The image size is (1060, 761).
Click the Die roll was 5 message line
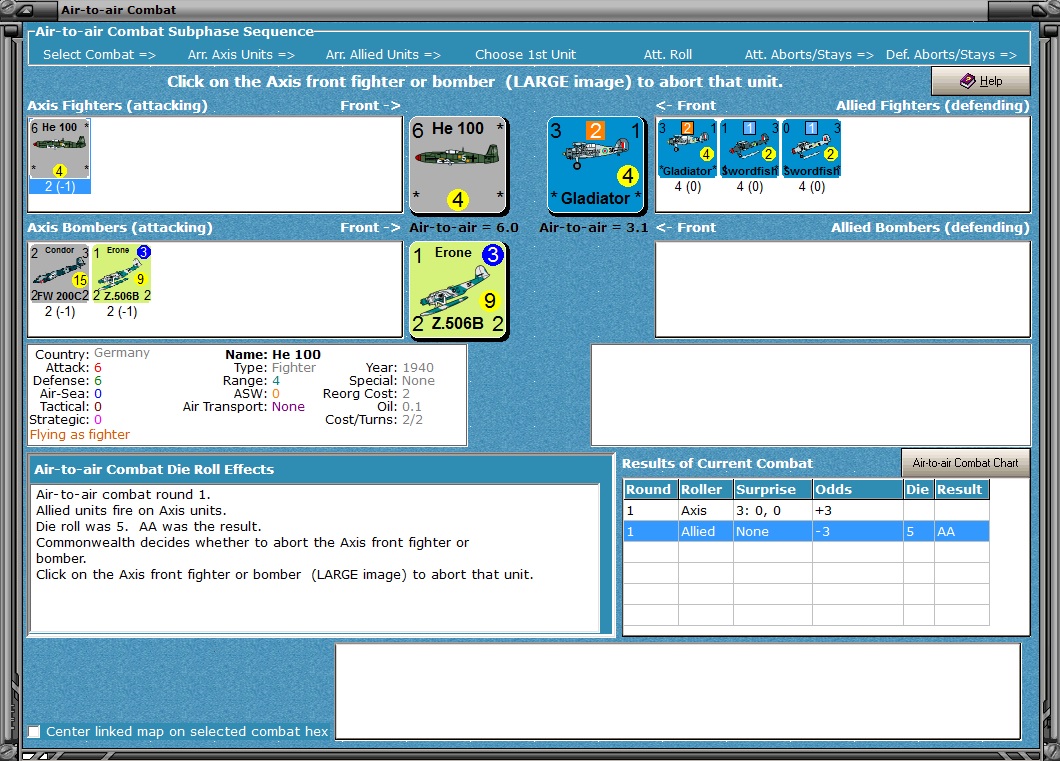tap(149, 526)
